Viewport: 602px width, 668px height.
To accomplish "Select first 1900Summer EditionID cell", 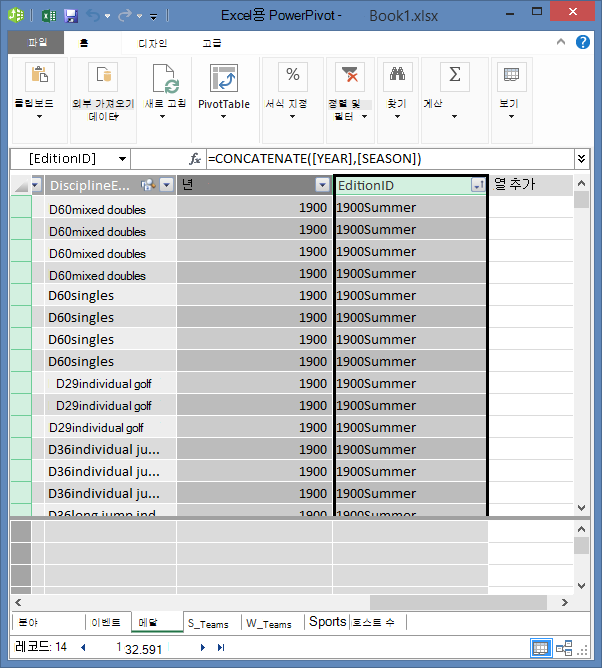I will click(411, 207).
